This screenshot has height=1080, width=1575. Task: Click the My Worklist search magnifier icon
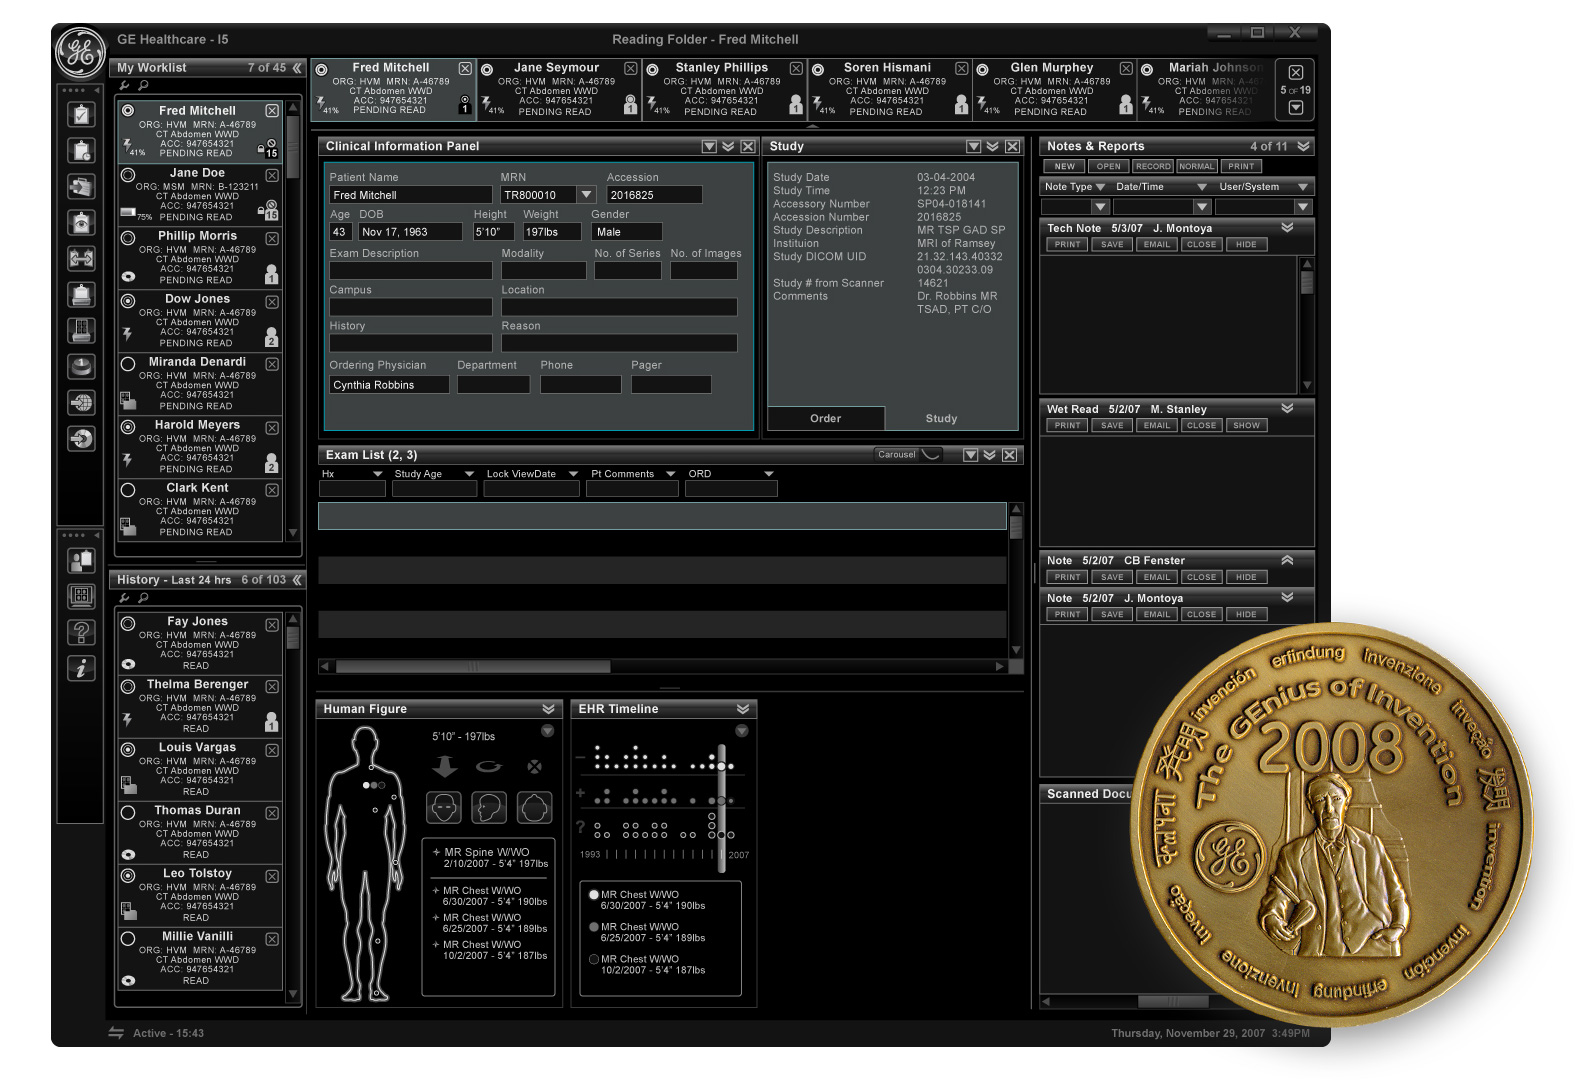(143, 86)
